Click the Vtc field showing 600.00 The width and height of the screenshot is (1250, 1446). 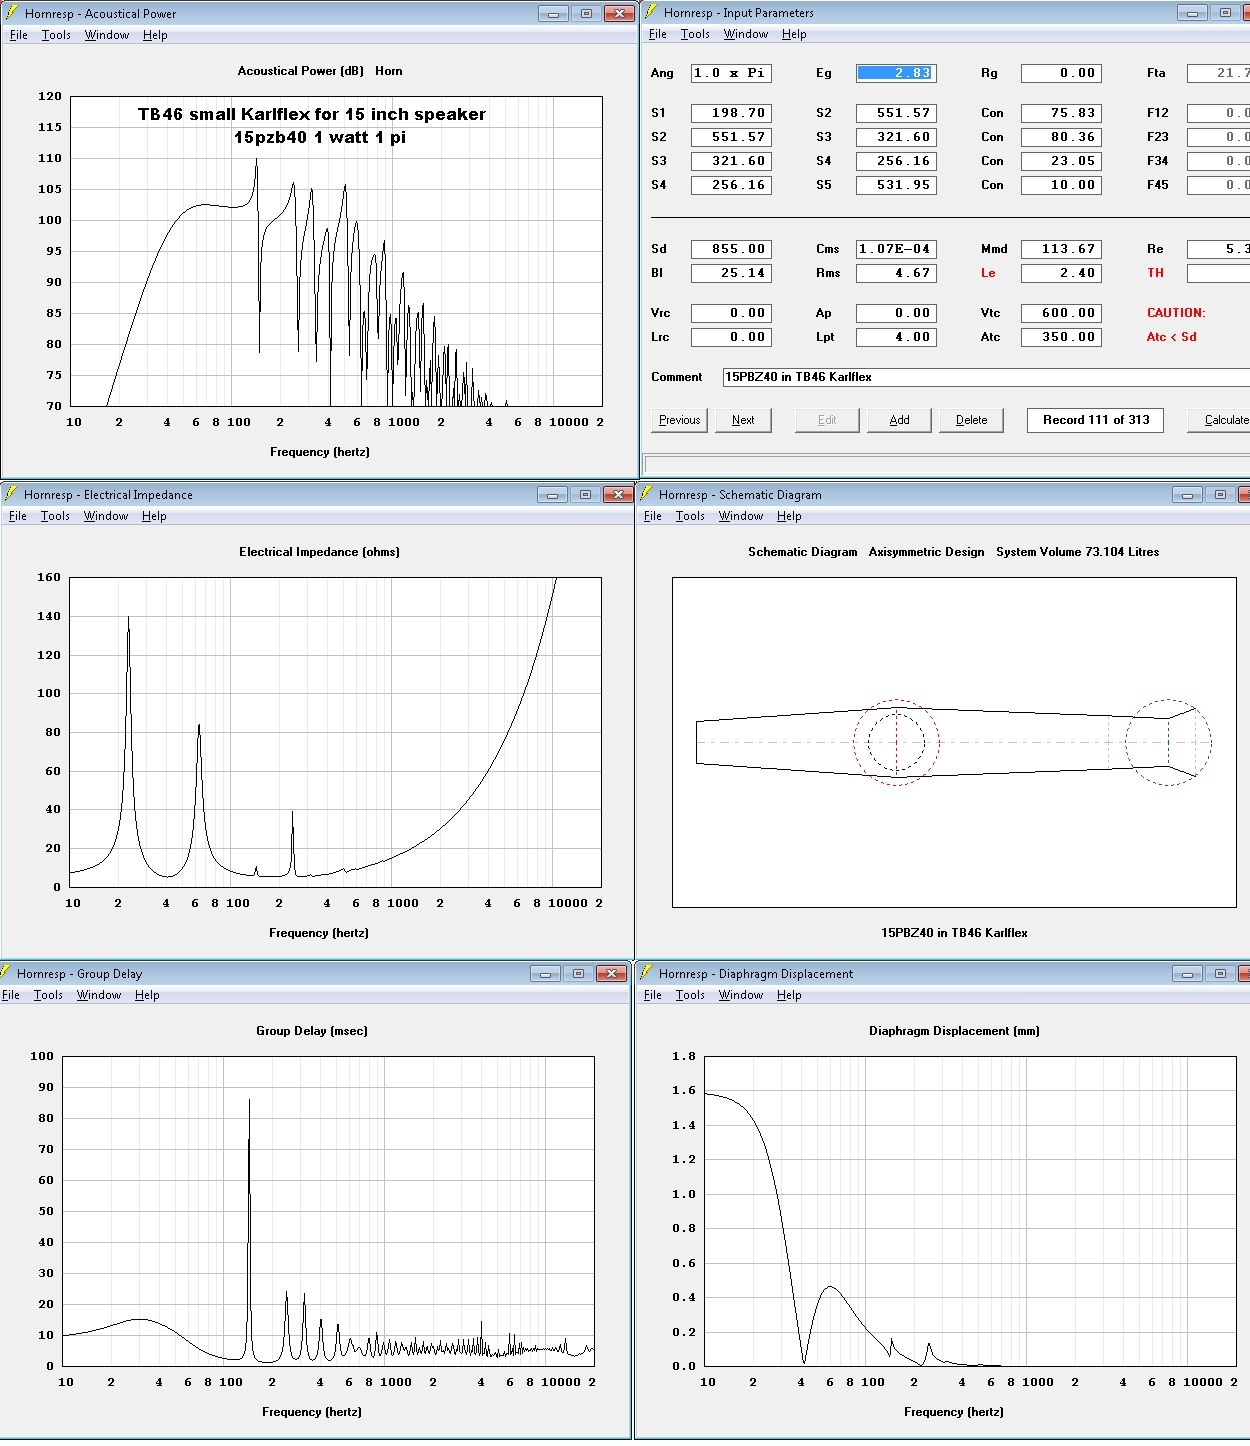(x=1061, y=313)
